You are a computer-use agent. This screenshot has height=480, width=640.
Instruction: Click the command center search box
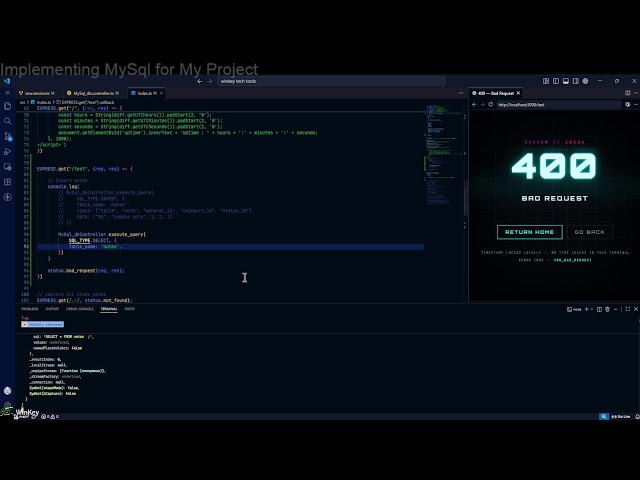pos(331,81)
